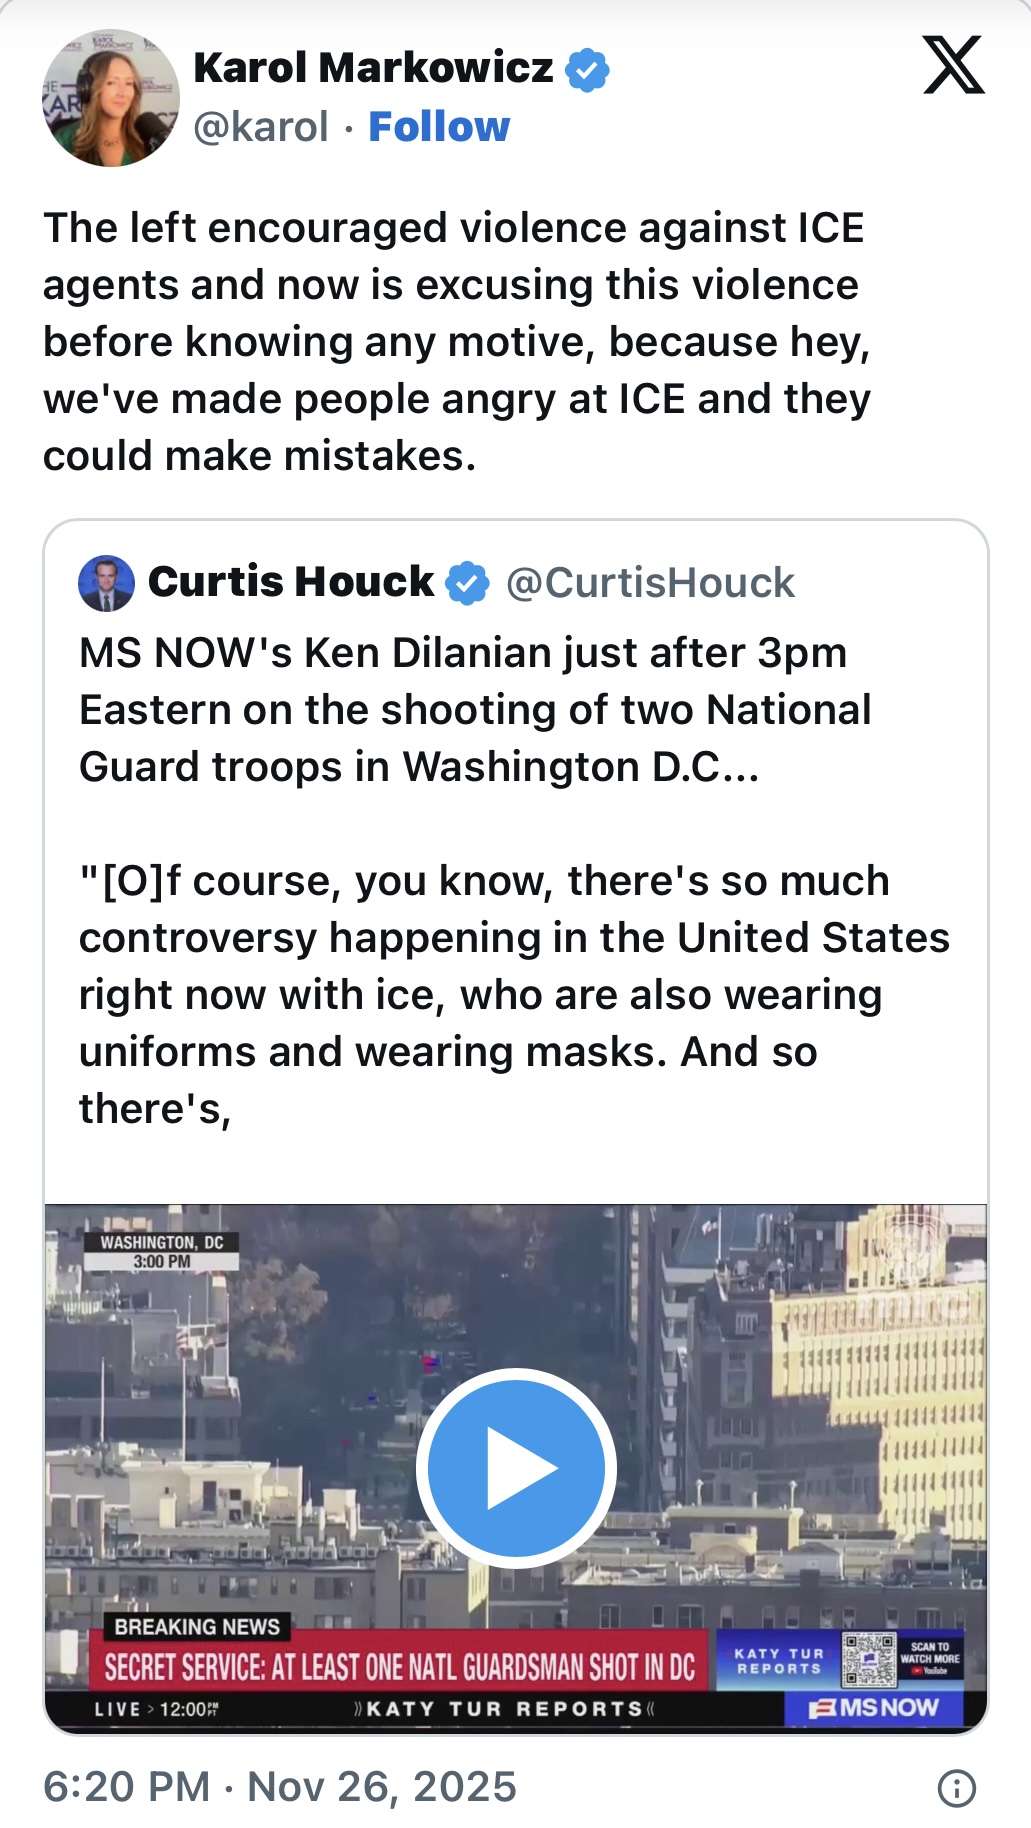The width and height of the screenshot is (1031, 1828).
Task: Open Karol Markowicz's profile picture
Action: pyautogui.click(x=111, y=97)
